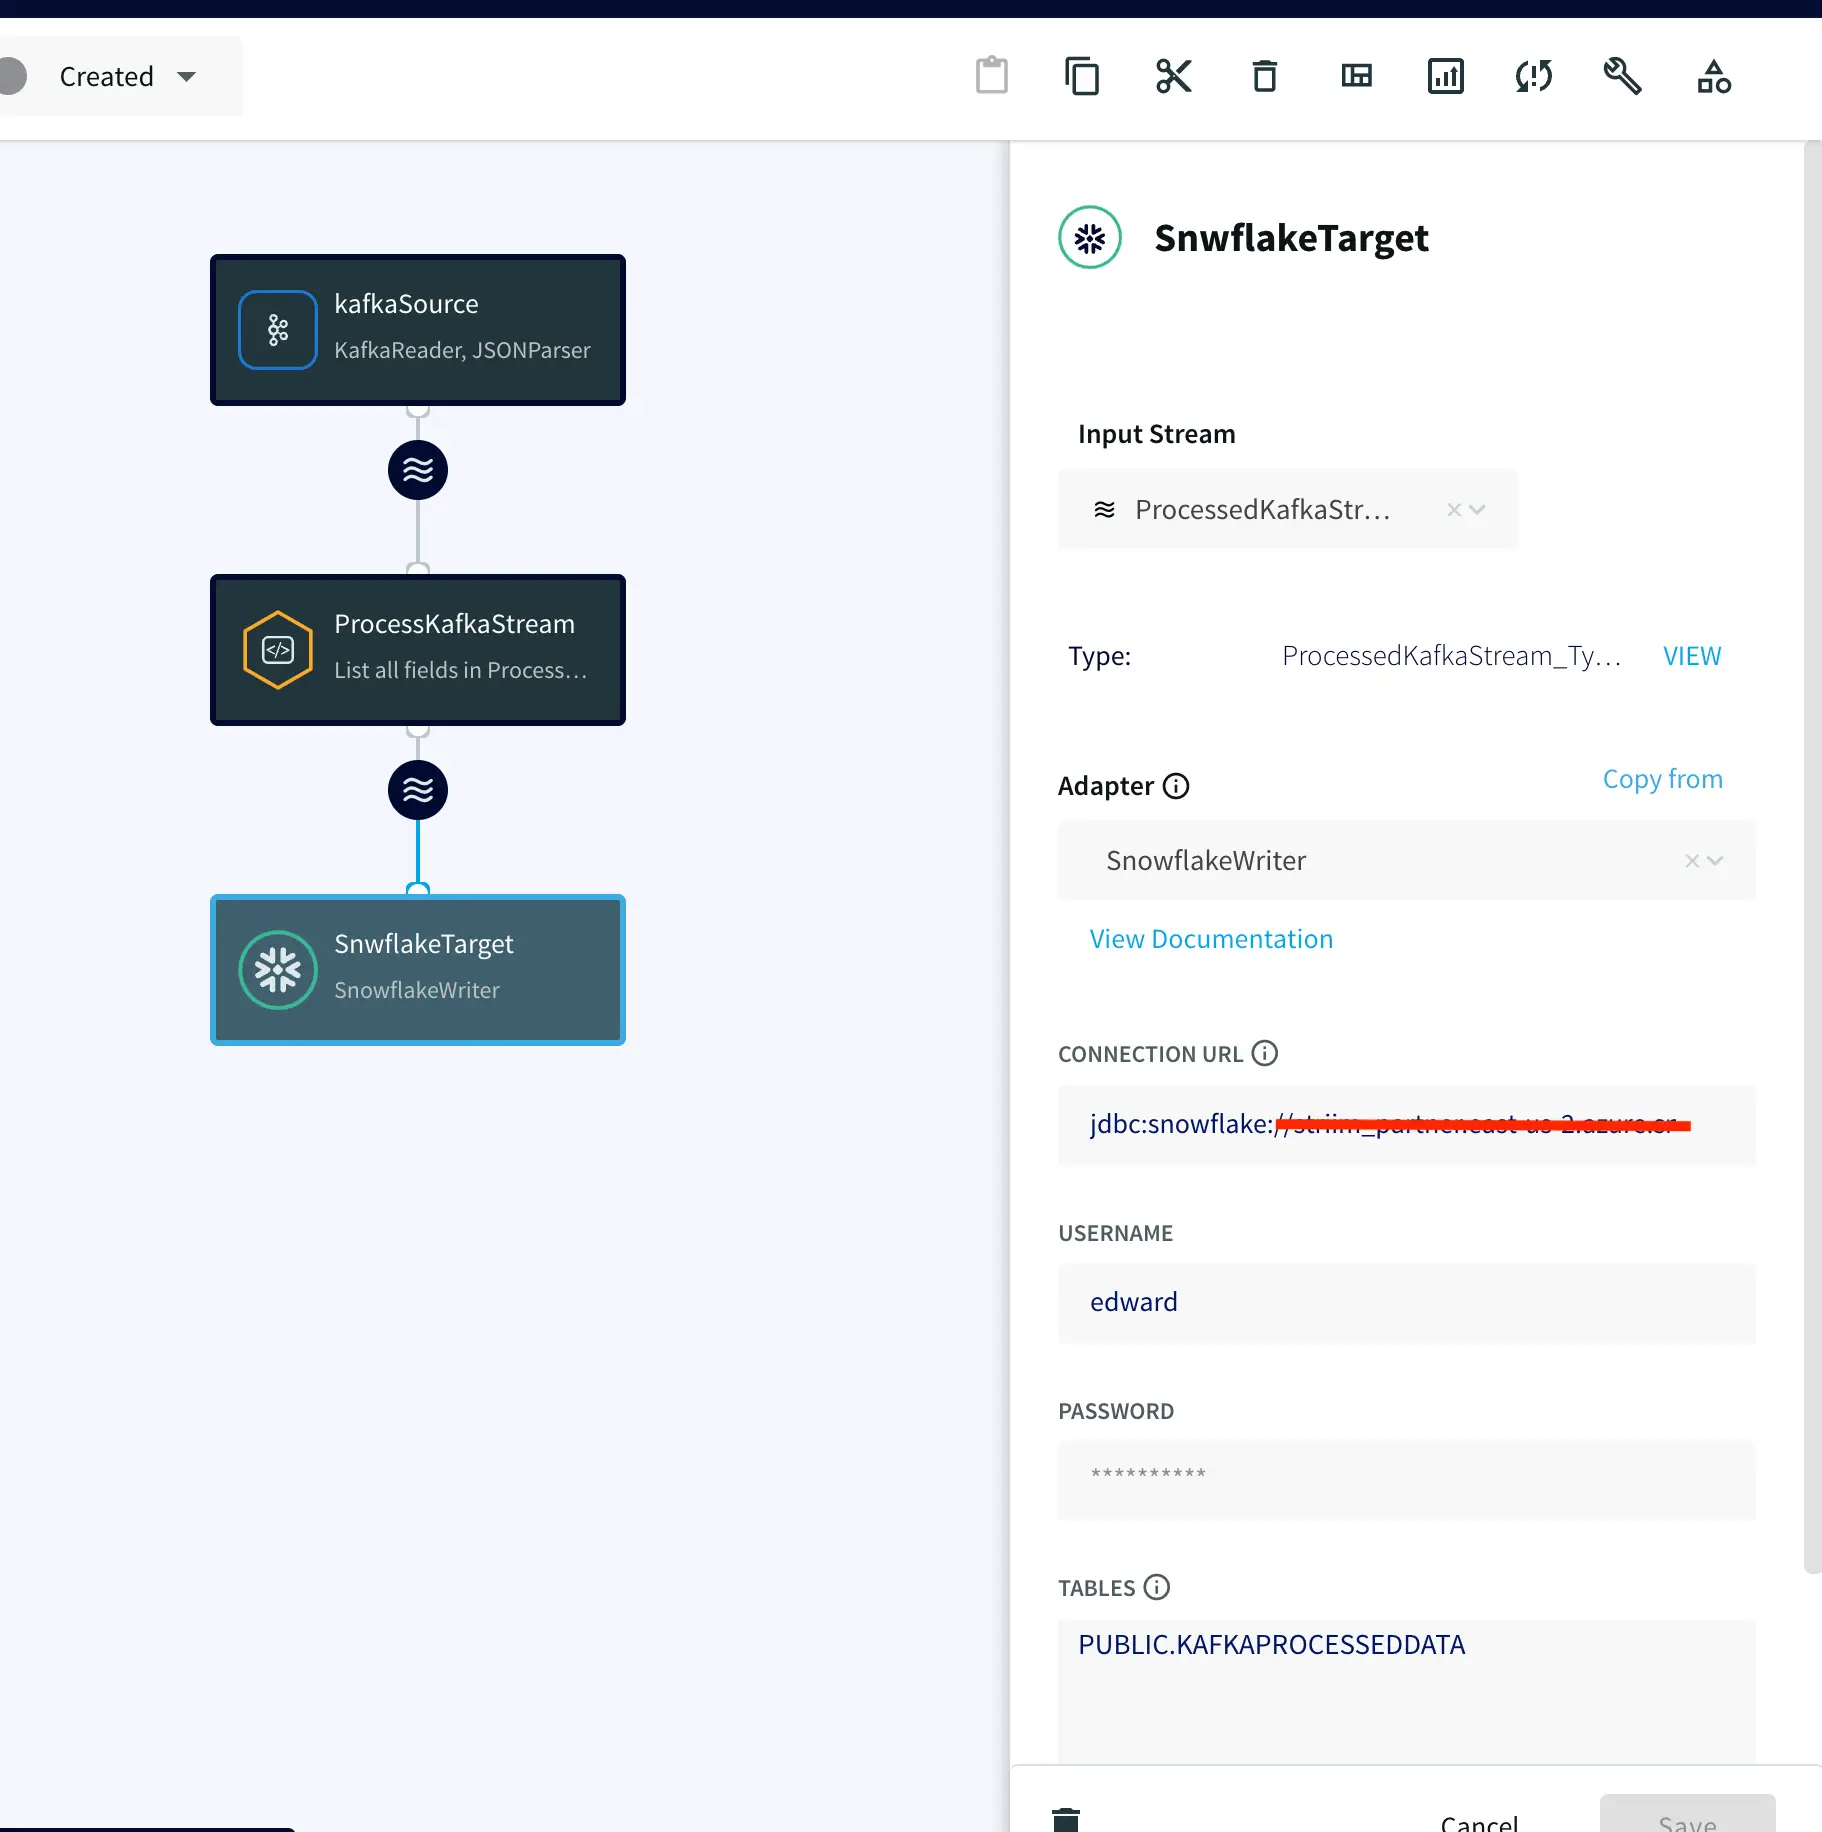Click the Adapter info icon
Viewport: 1822px width, 1832px height.
point(1176,786)
